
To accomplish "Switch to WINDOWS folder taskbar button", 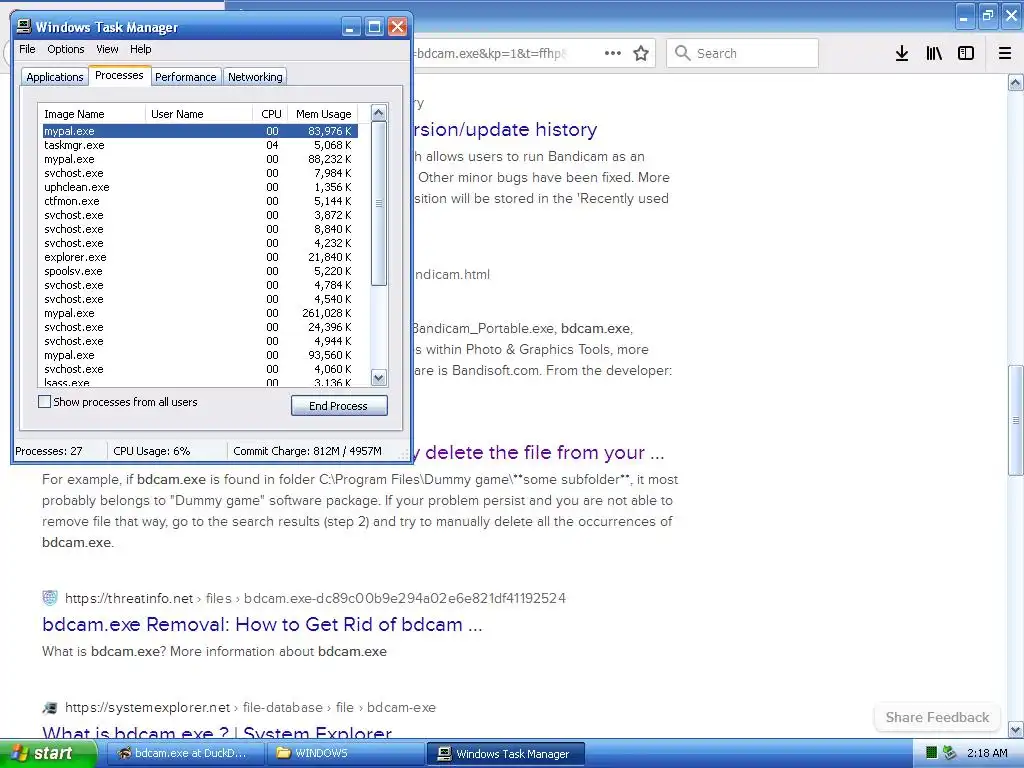I will click(345, 753).
